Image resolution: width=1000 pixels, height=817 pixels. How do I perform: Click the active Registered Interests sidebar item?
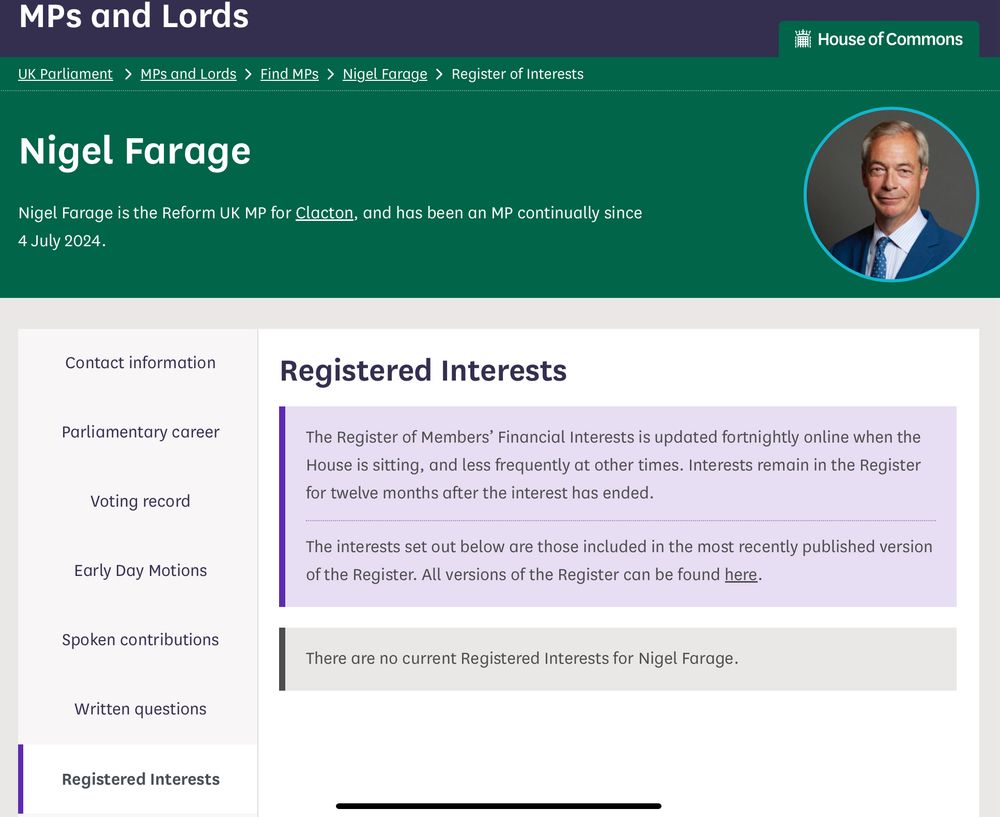coord(138,779)
